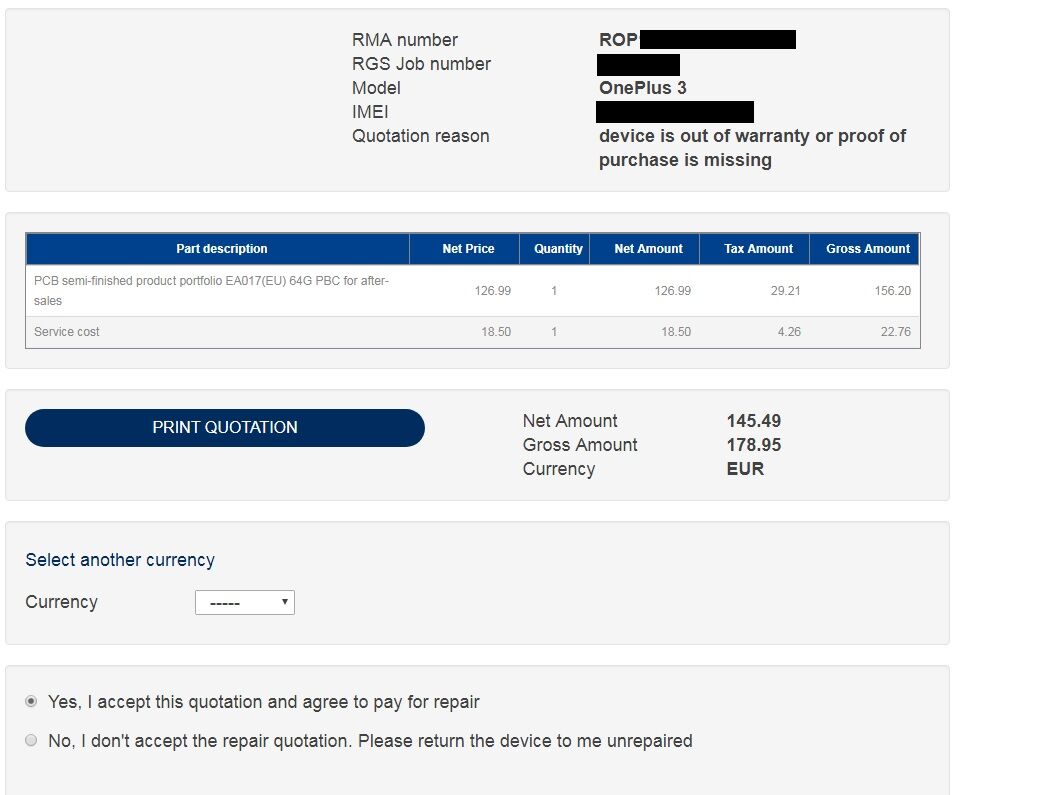Click the RMA number starting with ROP
Viewport: 1048px width, 795px height.
pos(619,40)
